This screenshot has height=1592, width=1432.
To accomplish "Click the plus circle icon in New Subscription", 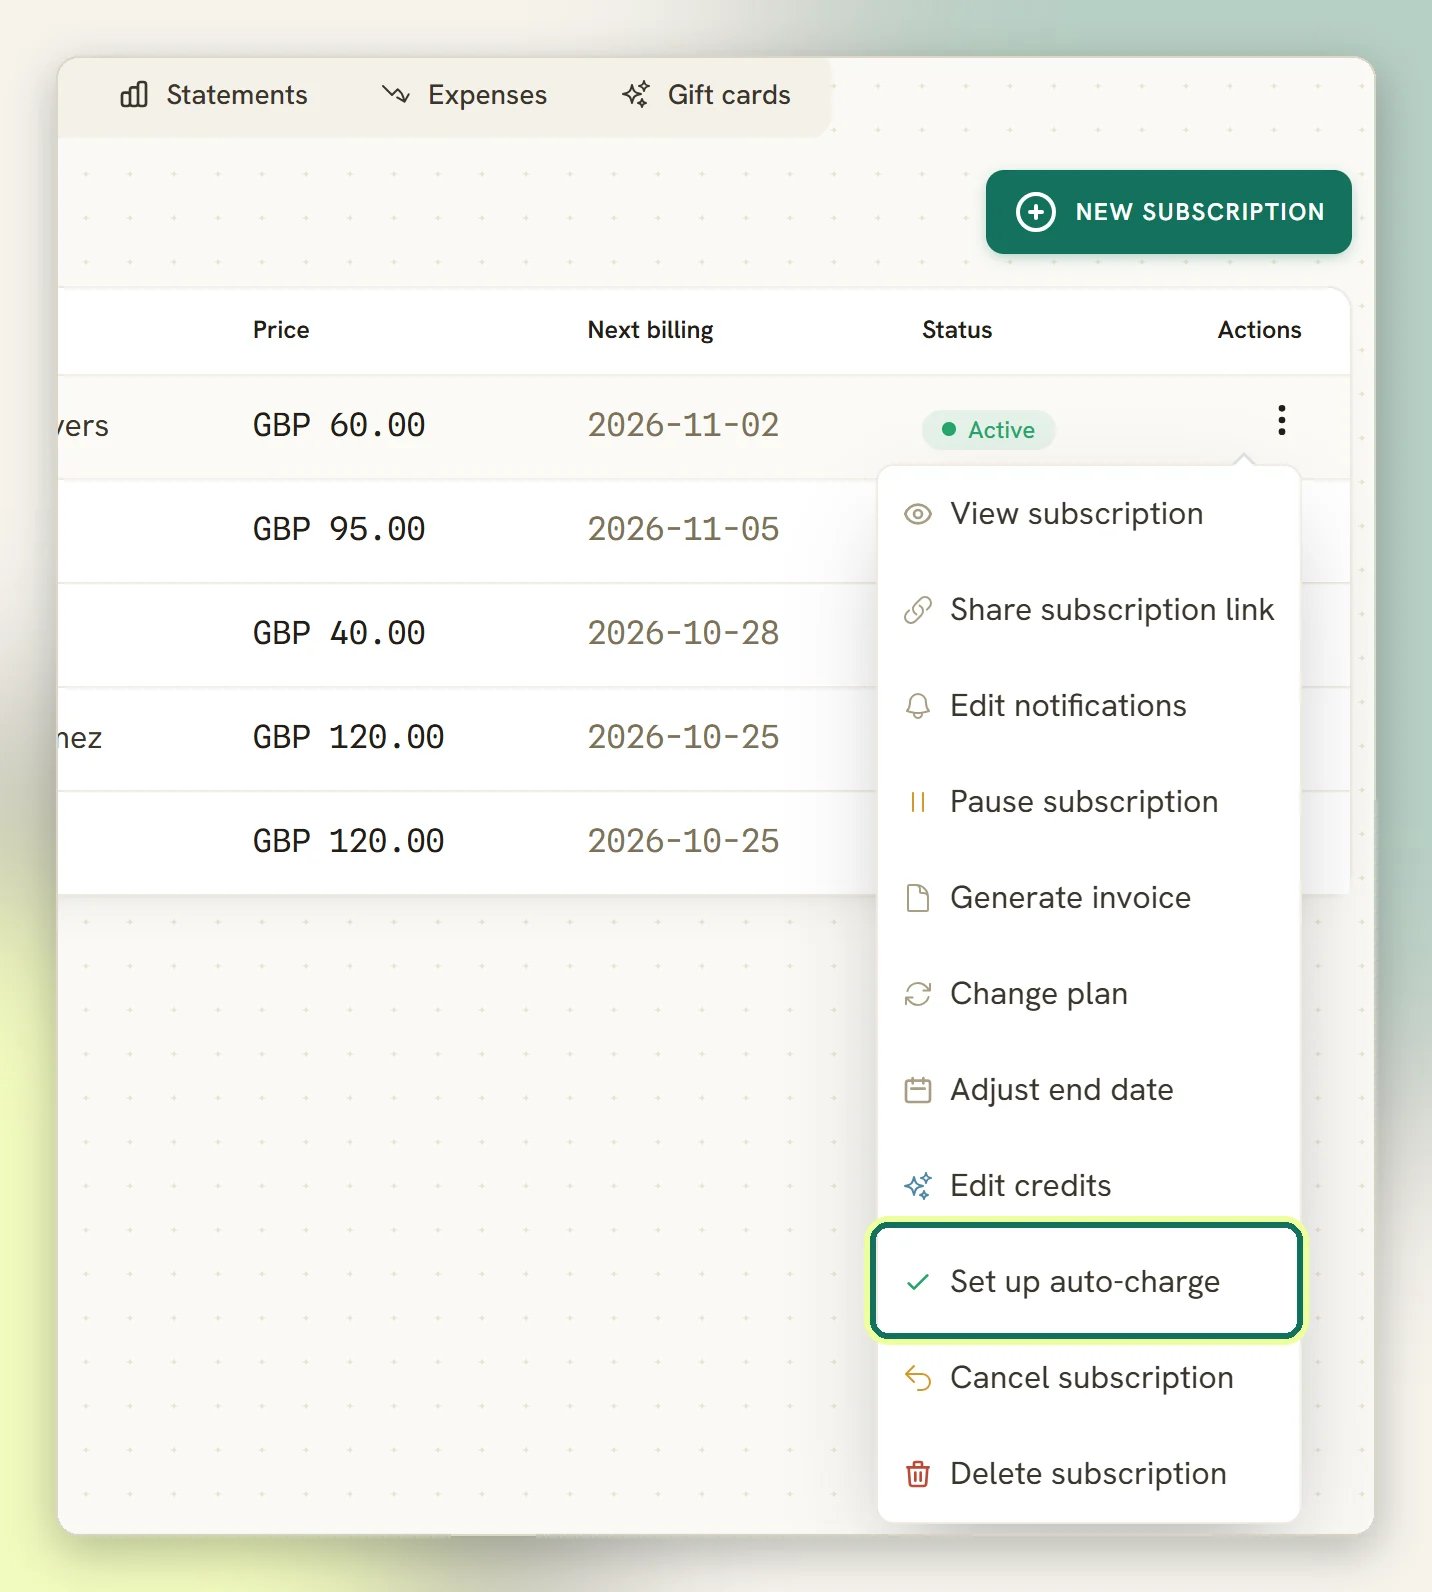I will [1036, 212].
